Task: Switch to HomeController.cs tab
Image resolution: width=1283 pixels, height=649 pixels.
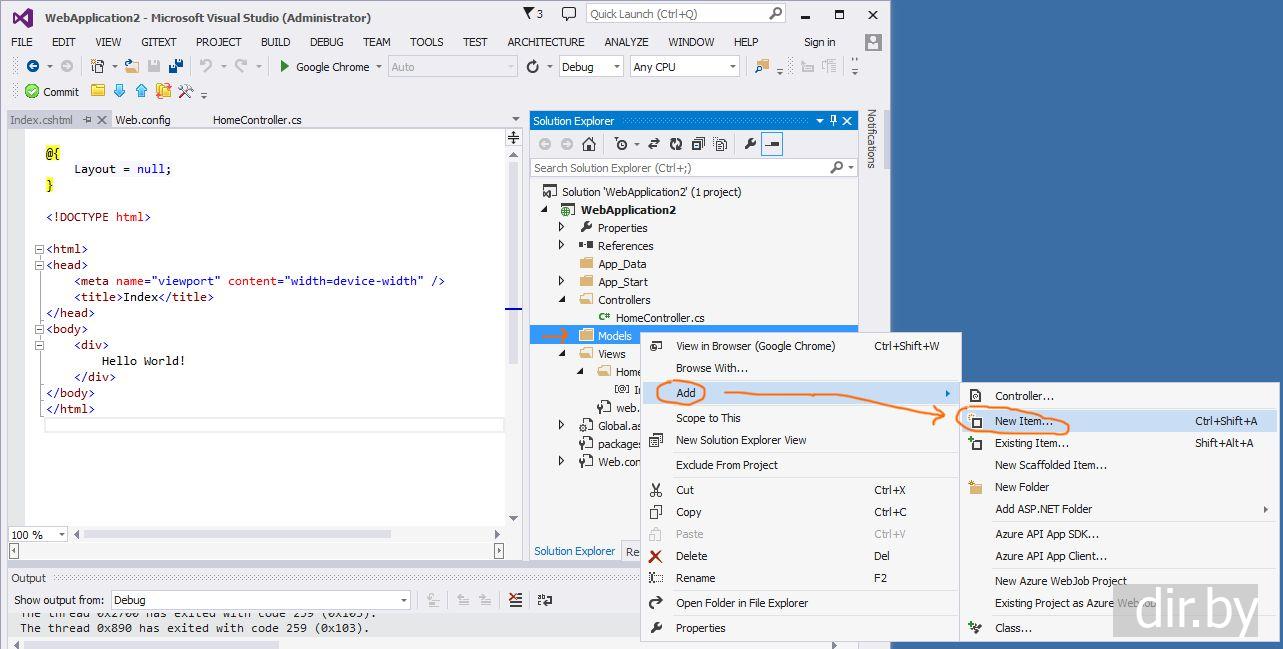Action: click(x=257, y=120)
